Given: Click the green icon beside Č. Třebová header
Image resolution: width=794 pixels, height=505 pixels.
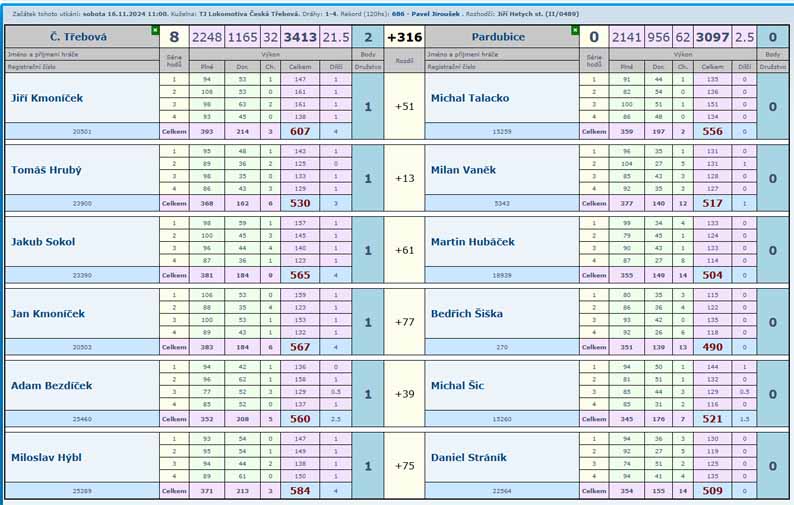Looking at the screenshot, I should pyautogui.click(x=155, y=31).
